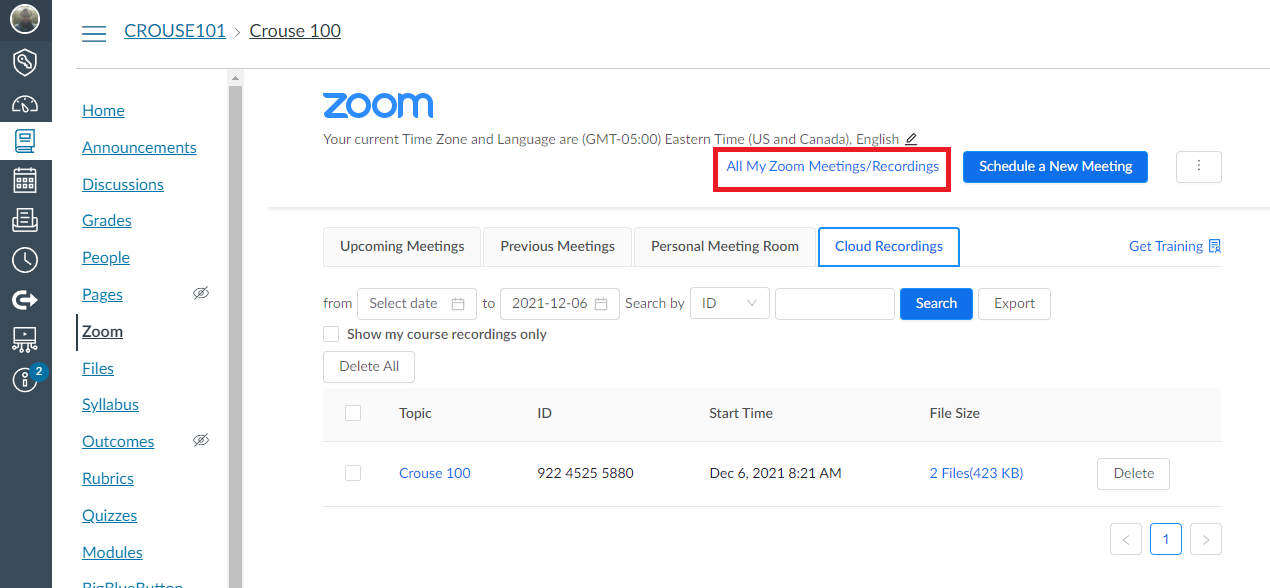Switch to the Previous Meetings tab

(x=558, y=246)
